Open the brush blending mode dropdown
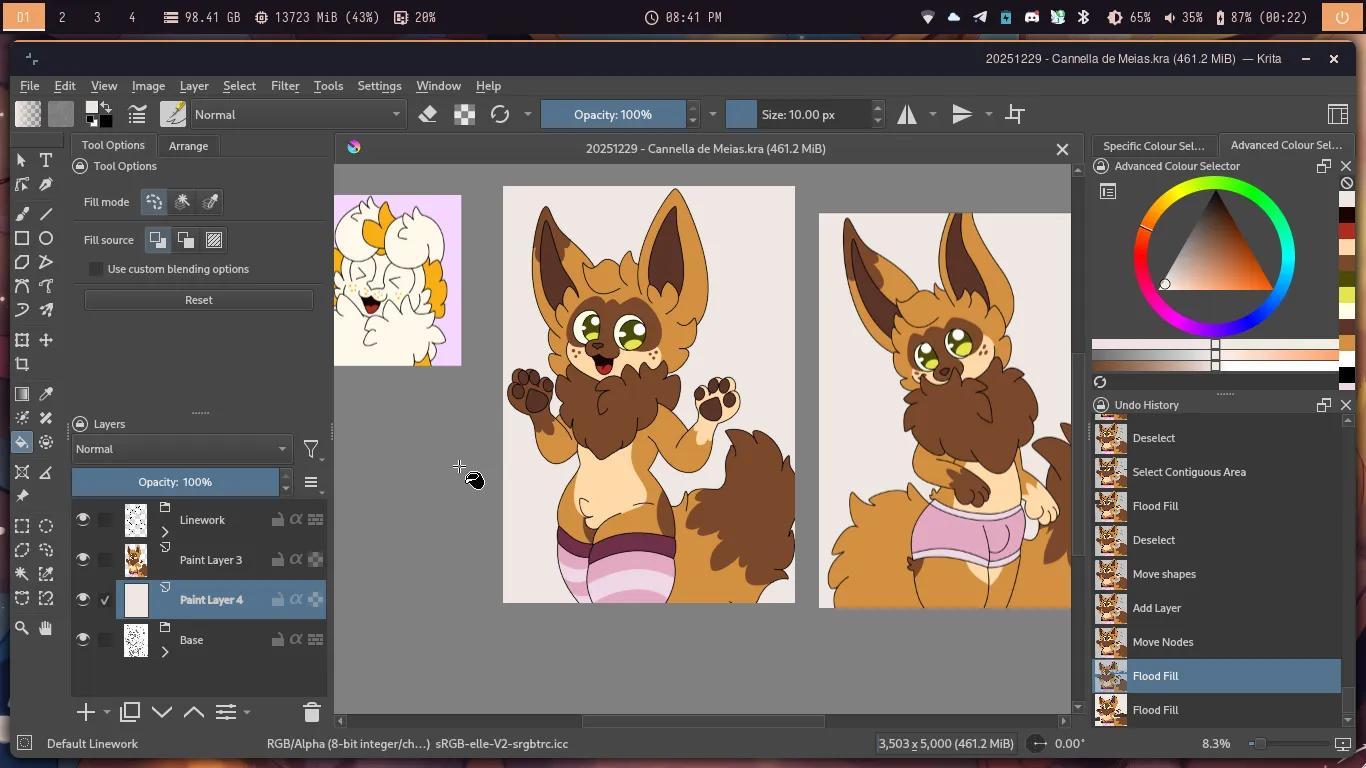1366x768 pixels. coord(298,114)
